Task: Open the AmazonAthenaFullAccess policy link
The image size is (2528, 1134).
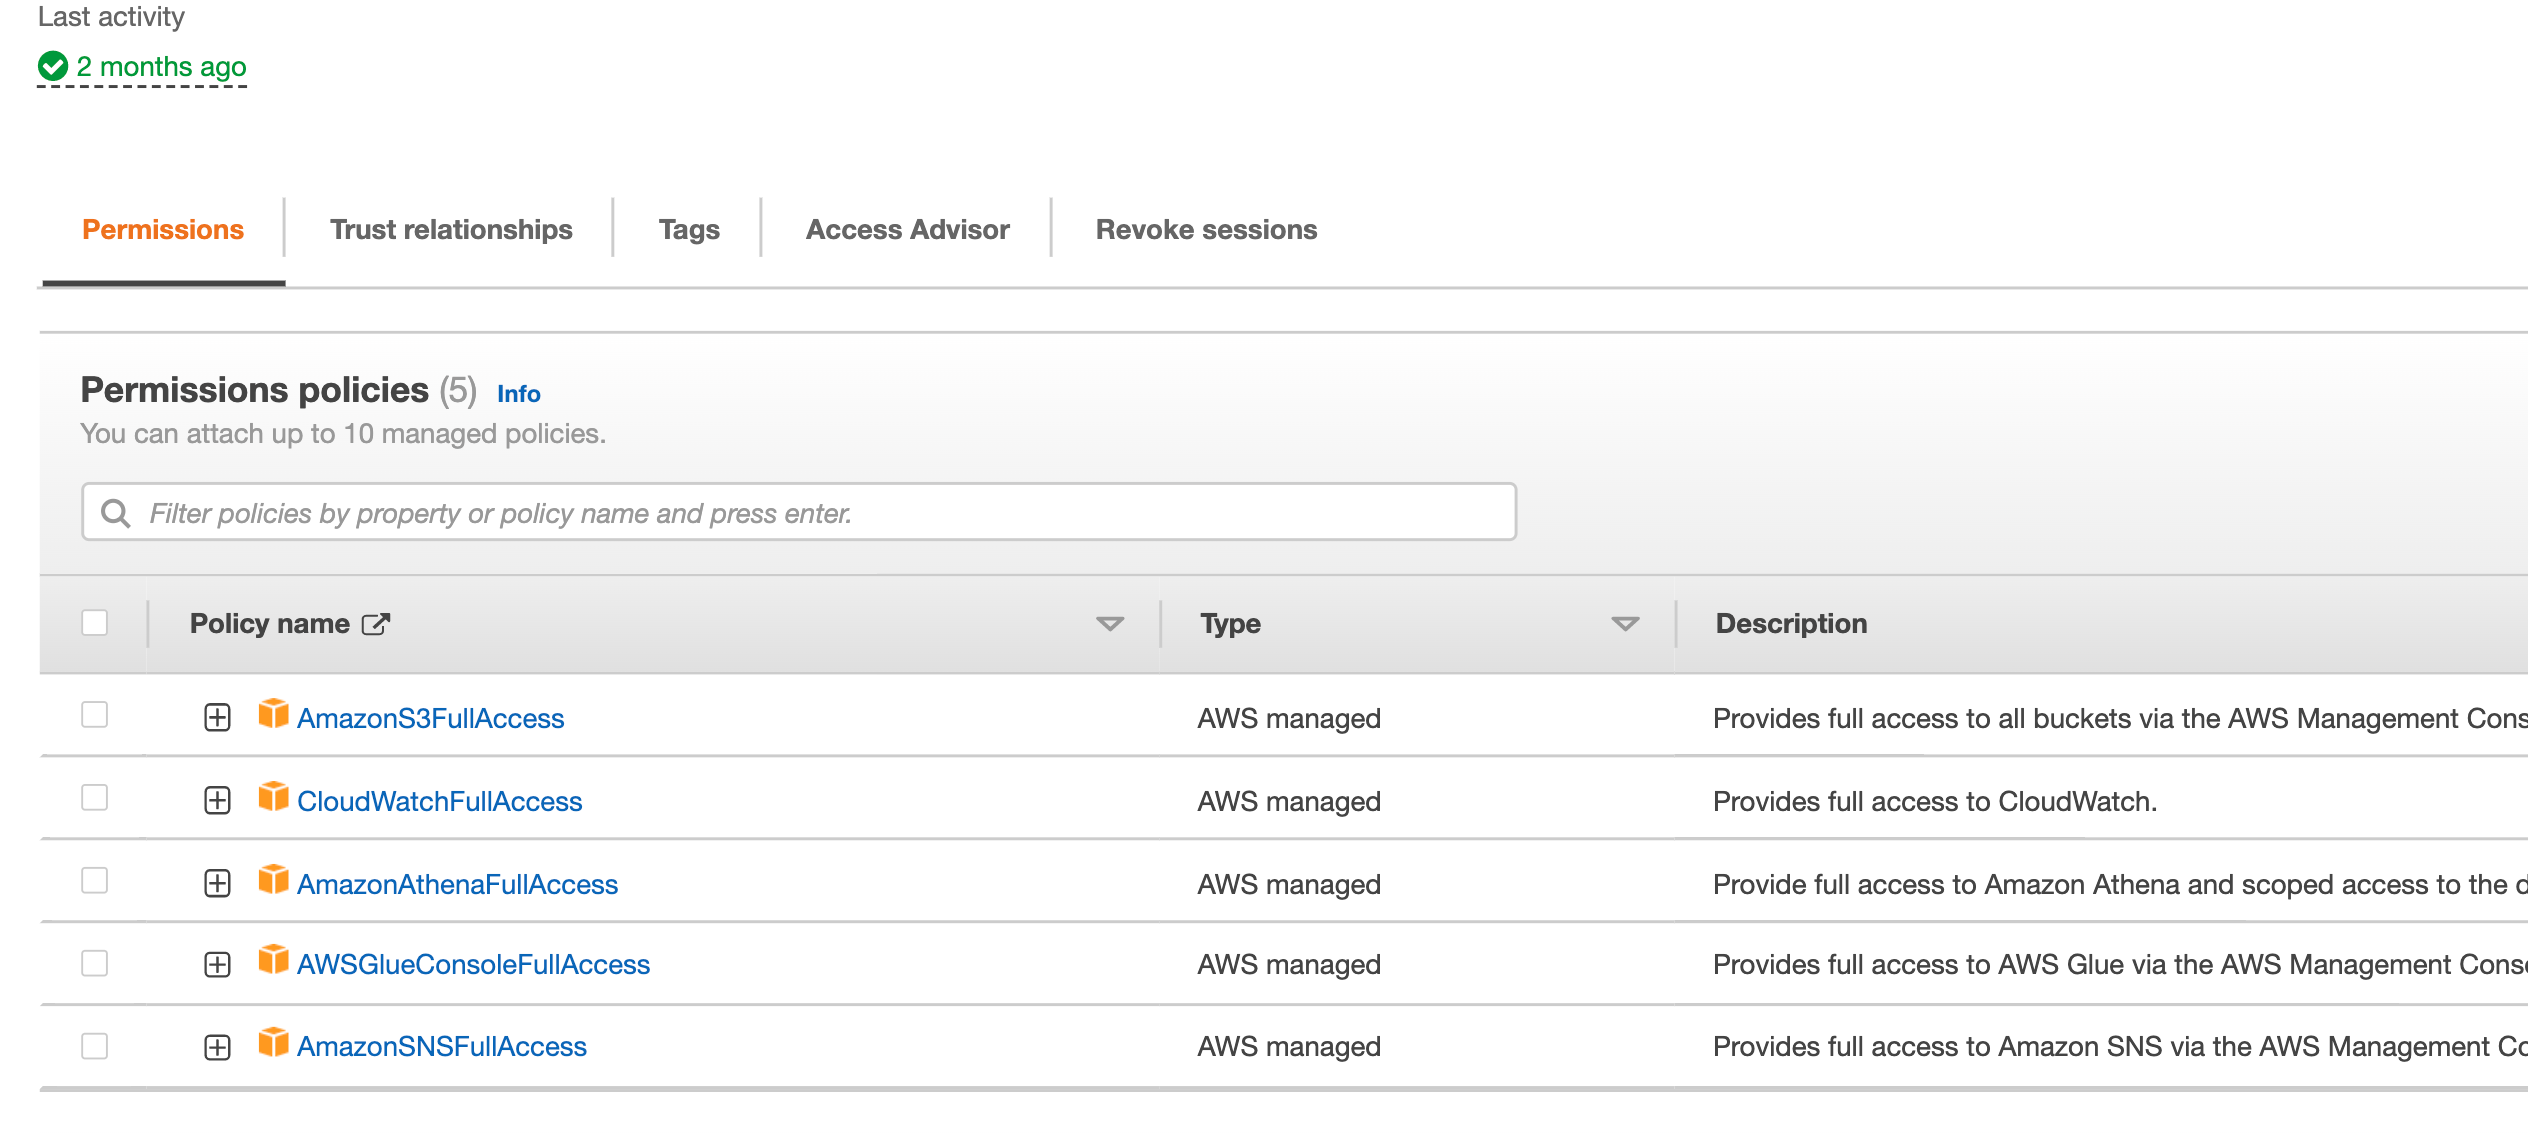Action: pyautogui.click(x=457, y=885)
